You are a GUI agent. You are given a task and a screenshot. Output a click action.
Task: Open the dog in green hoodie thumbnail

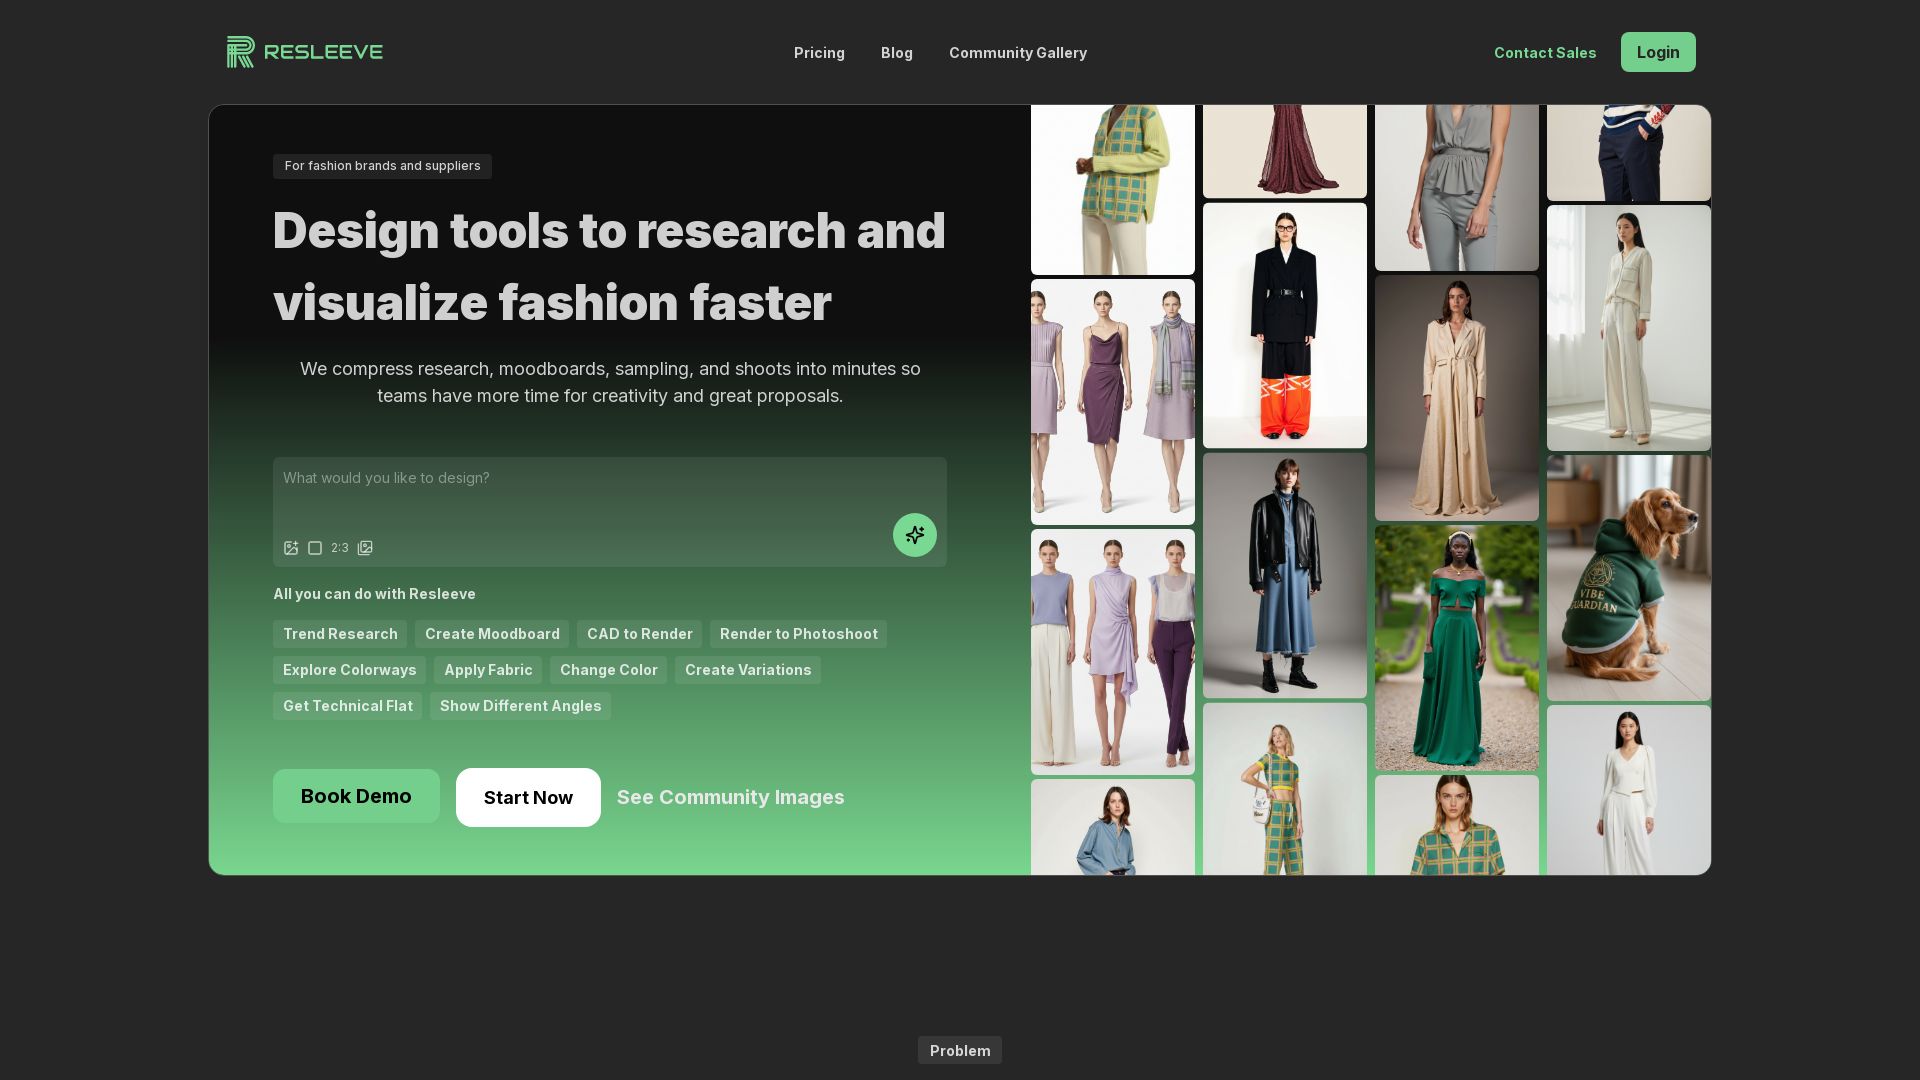[1628, 578]
